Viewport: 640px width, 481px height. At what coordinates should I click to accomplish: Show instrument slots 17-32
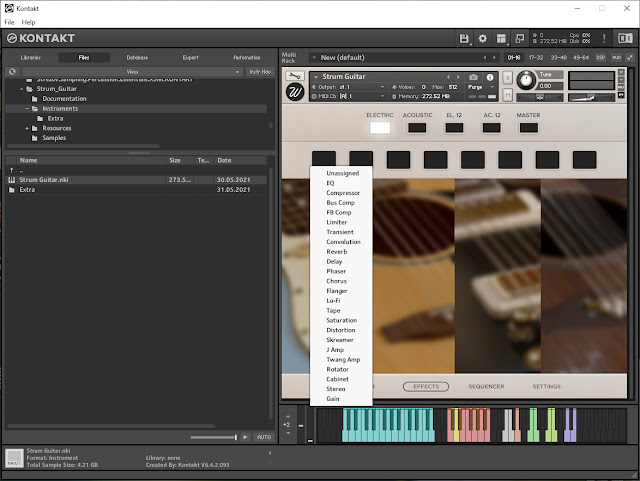point(536,58)
